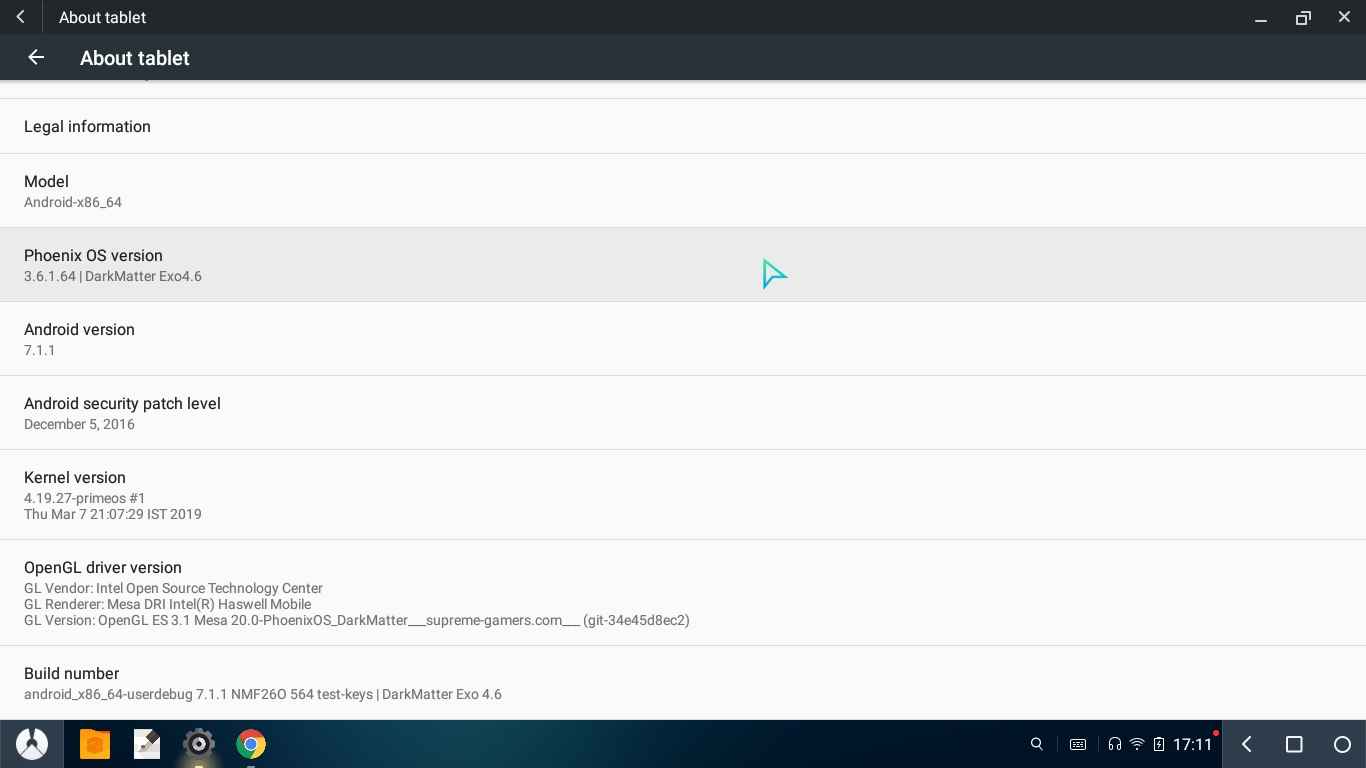This screenshot has width=1366, height=768.
Task: Click the title bar back chevron
Action: (x=20, y=17)
